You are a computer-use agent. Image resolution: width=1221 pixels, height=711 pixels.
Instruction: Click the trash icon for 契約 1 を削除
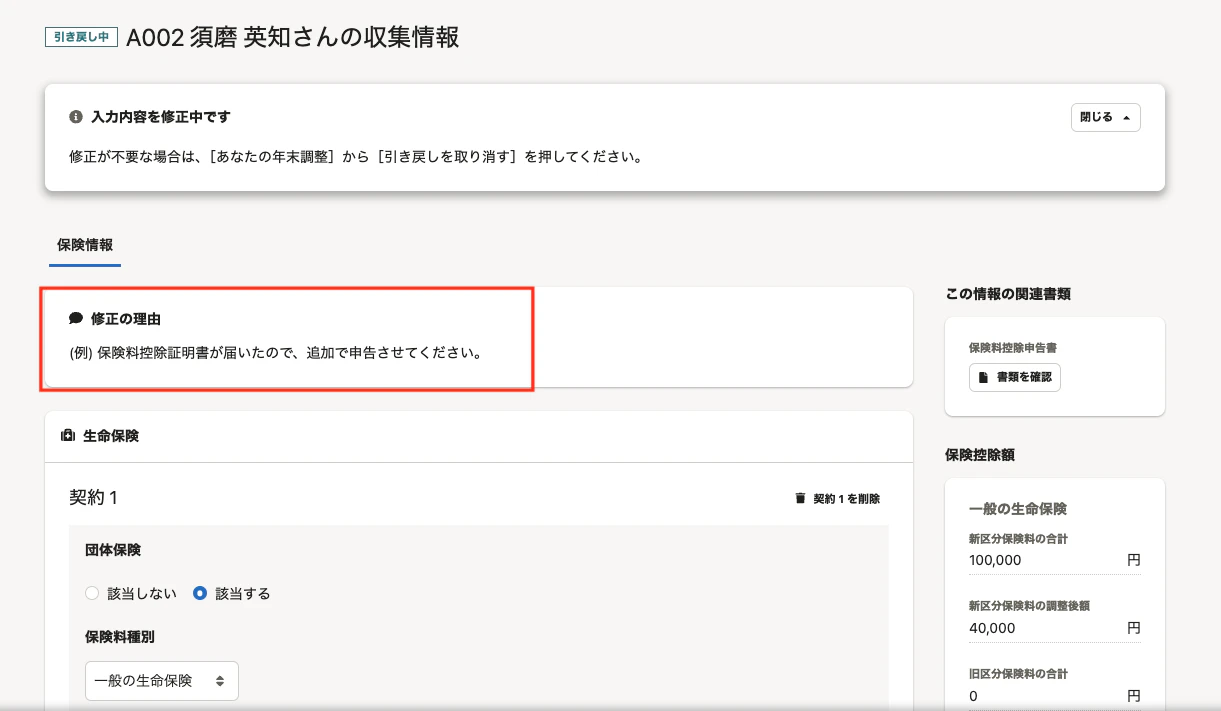coord(799,498)
